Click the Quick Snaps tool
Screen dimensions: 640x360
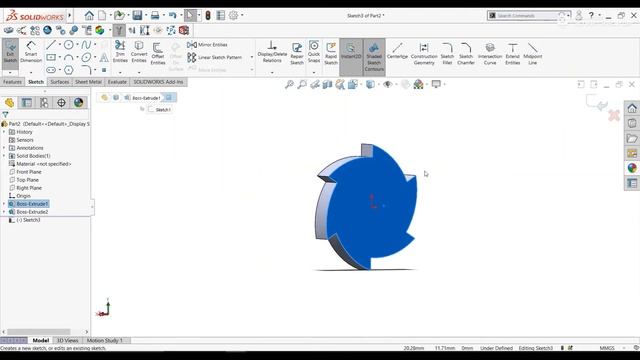314,51
